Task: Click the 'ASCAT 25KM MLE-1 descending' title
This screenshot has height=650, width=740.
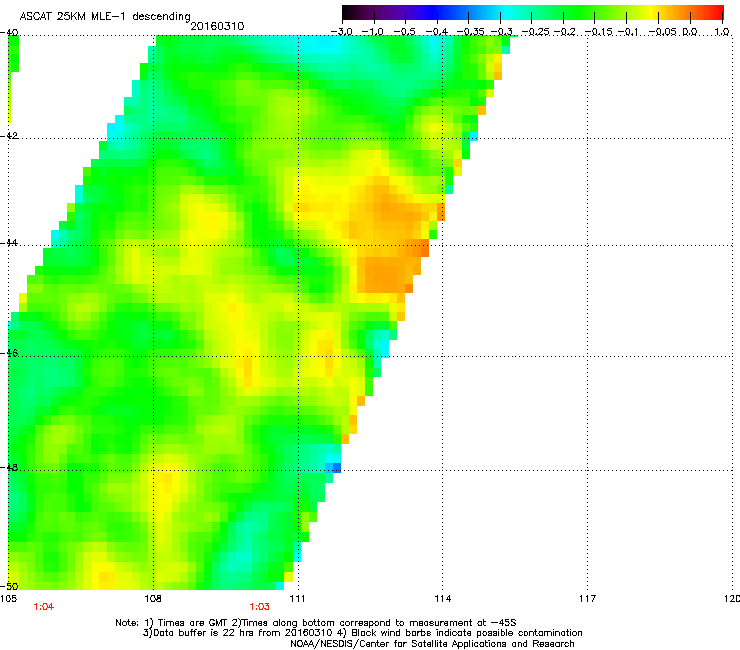Action: click(105, 17)
